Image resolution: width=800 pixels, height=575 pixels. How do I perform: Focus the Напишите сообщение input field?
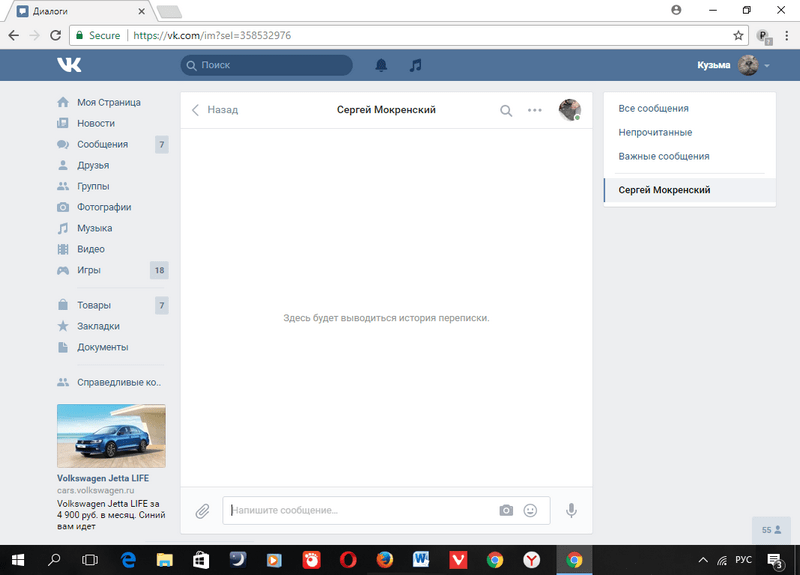point(386,510)
